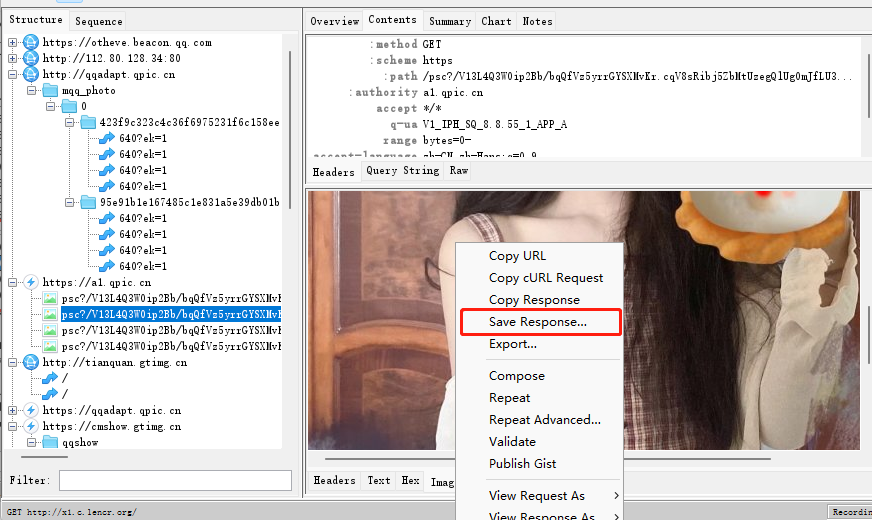The width and height of the screenshot is (872, 520).
Task: Open the Chart tab
Action: 496,21
